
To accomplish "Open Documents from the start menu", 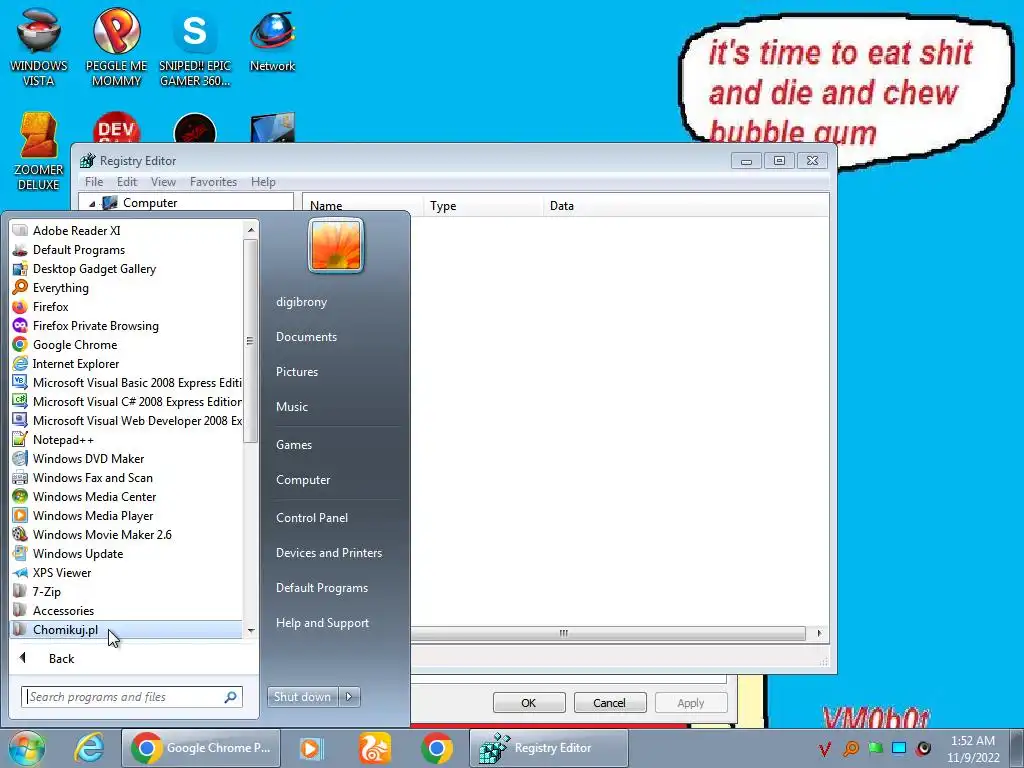I will tap(306, 337).
